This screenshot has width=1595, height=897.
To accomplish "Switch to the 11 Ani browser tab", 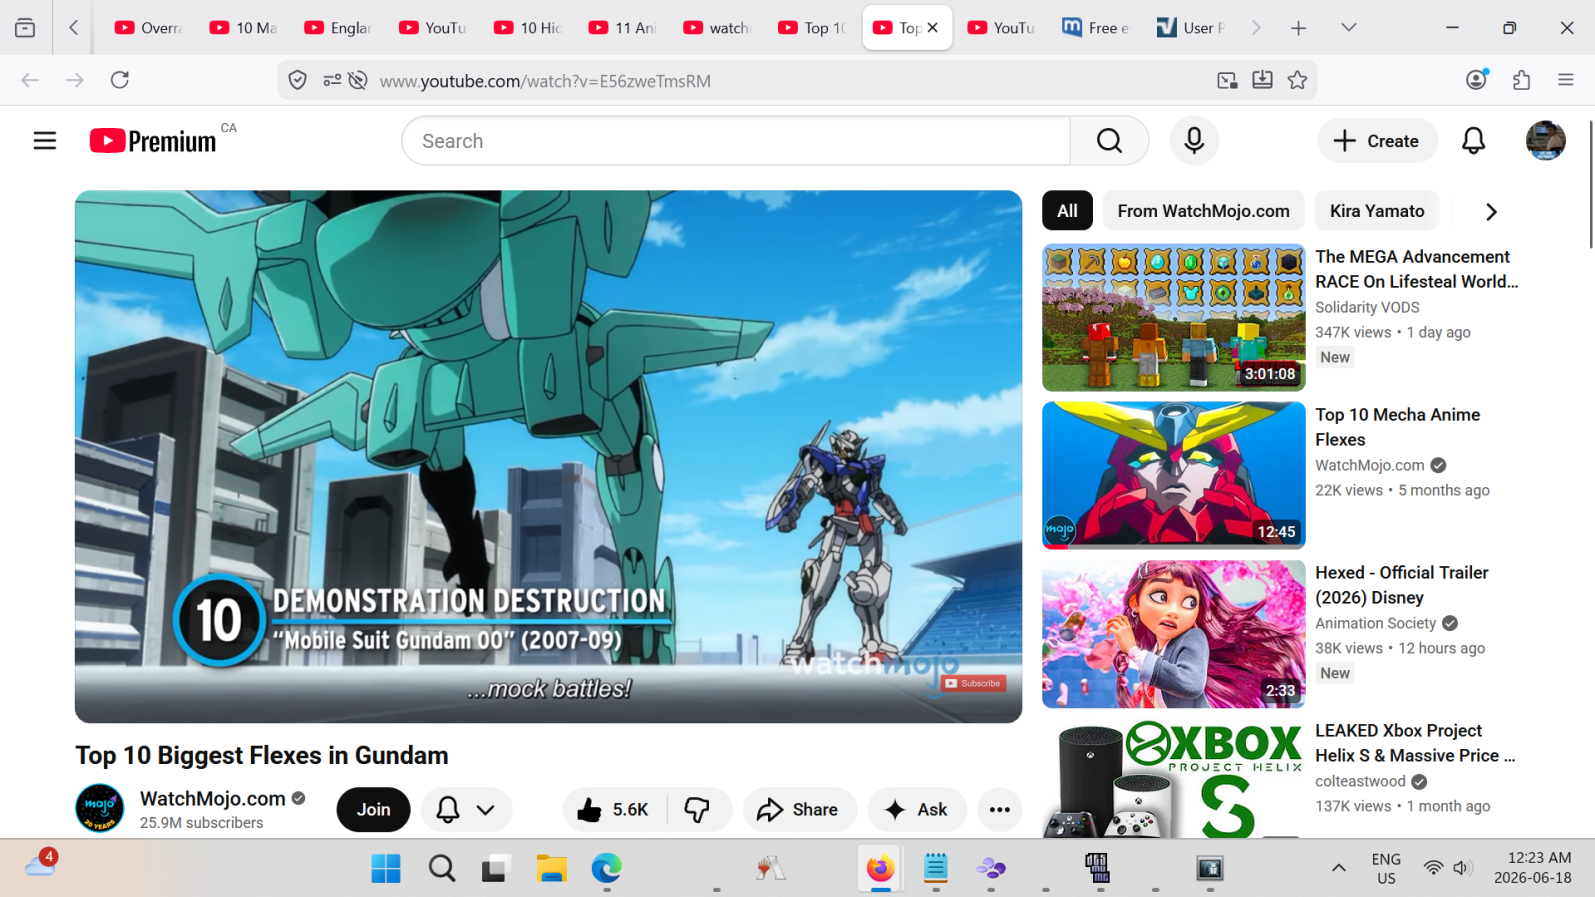I will pos(623,28).
